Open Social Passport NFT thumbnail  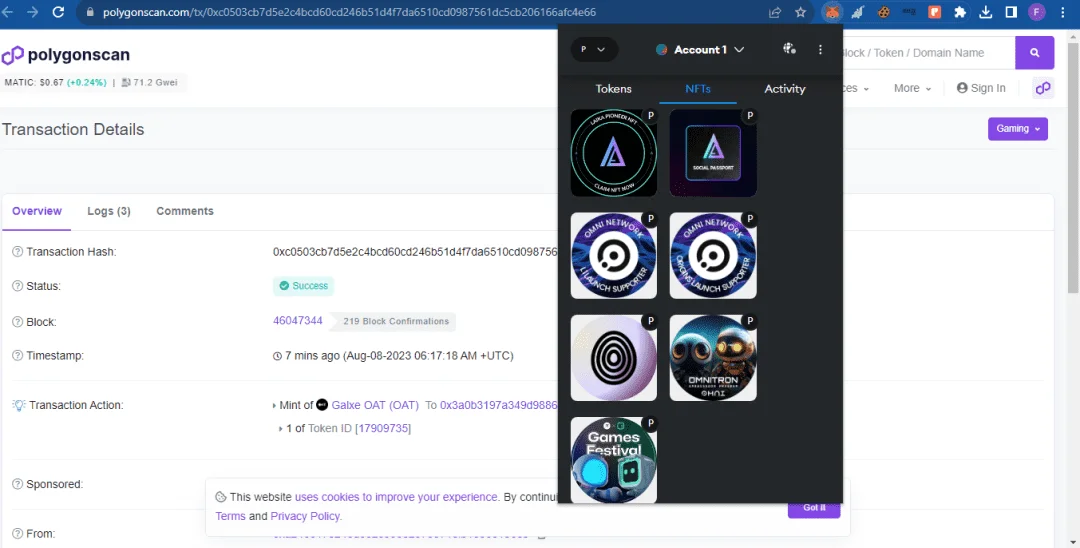[x=713, y=153]
